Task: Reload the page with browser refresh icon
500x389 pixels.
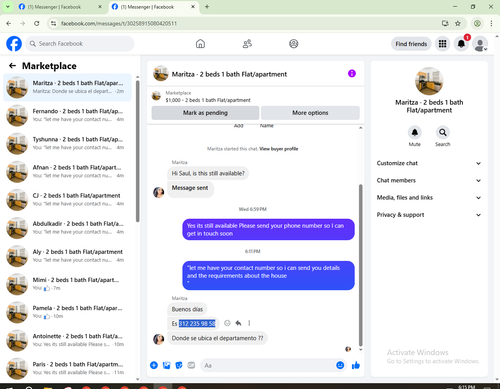Action: click(37, 23)
